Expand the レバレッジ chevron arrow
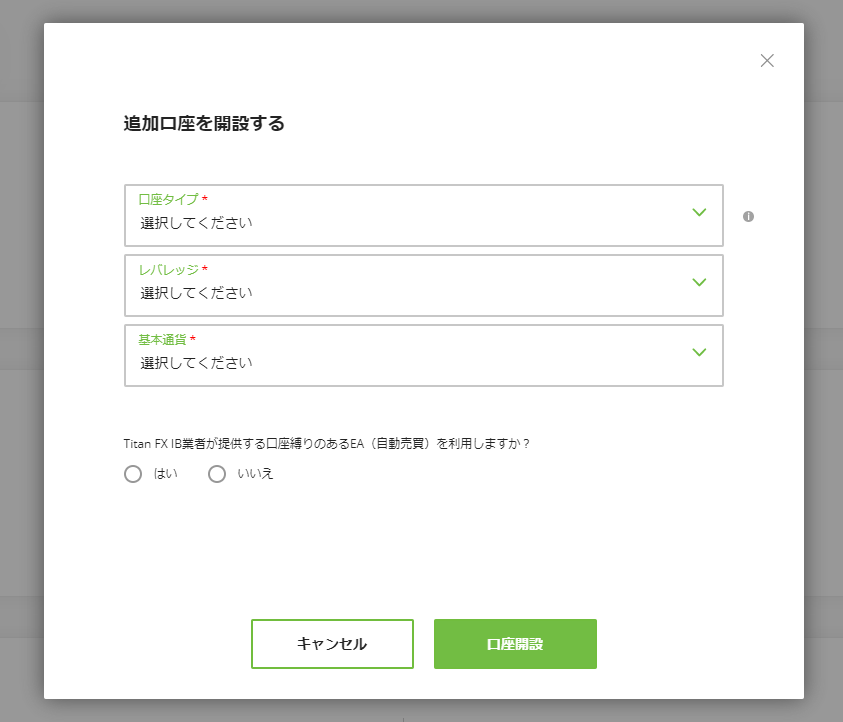Viewport: 843px width, 722px height. coord(699,282)
